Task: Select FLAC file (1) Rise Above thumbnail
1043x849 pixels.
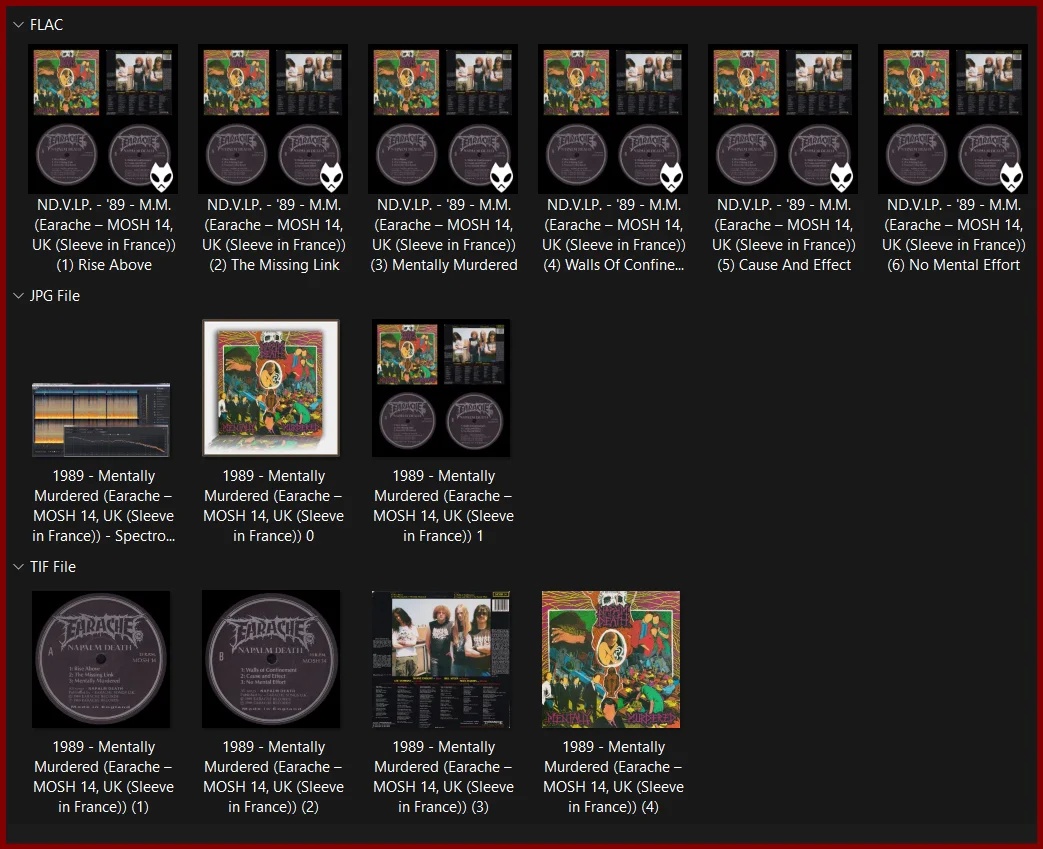Action: (103, 119)
